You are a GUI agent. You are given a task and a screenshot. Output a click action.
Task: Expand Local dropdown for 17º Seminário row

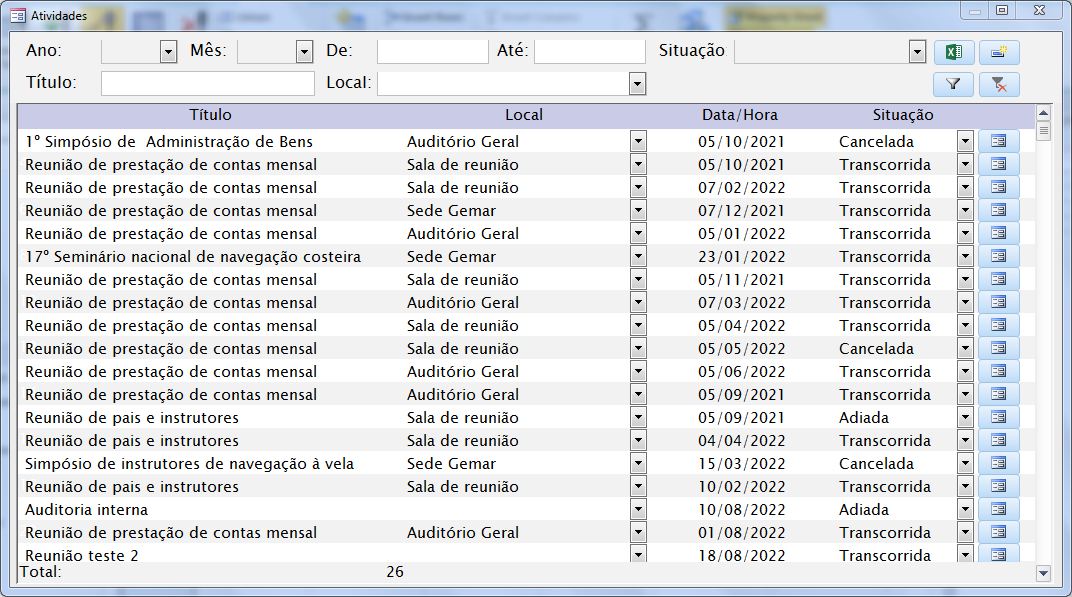tap(638, 257)
